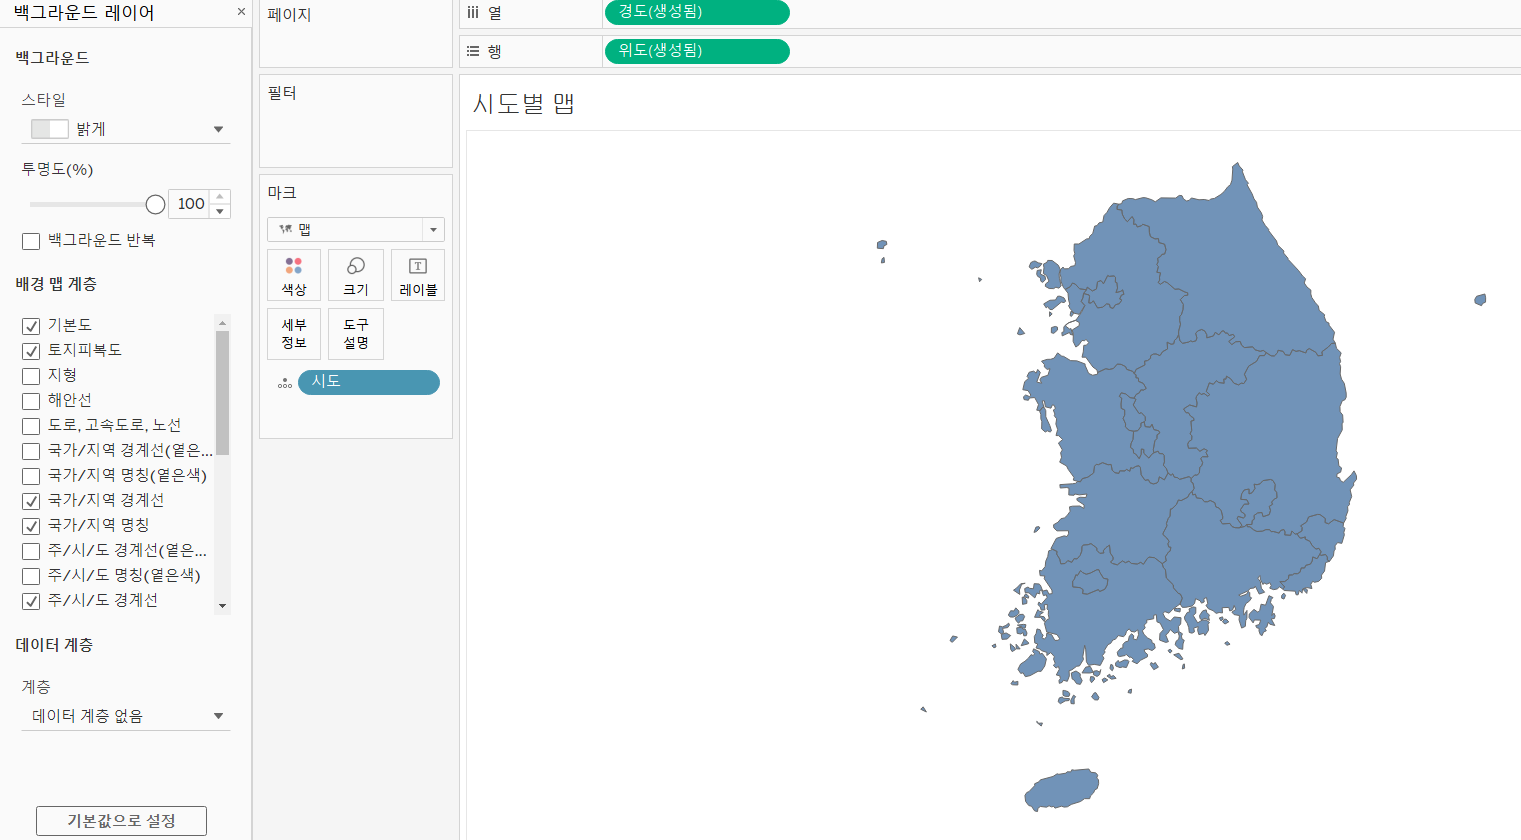Uncheck the 토지피복도 layer
1521x840 pixels.
click(x=31, y=351)
